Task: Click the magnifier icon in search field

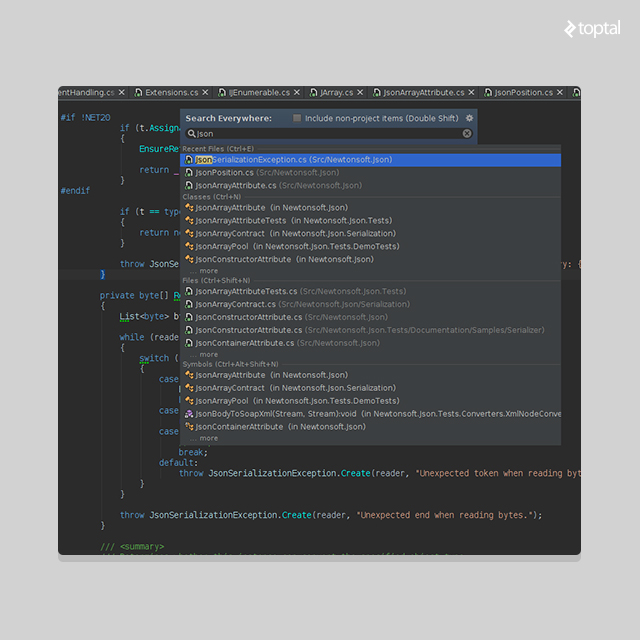Action: coord(191,133)
